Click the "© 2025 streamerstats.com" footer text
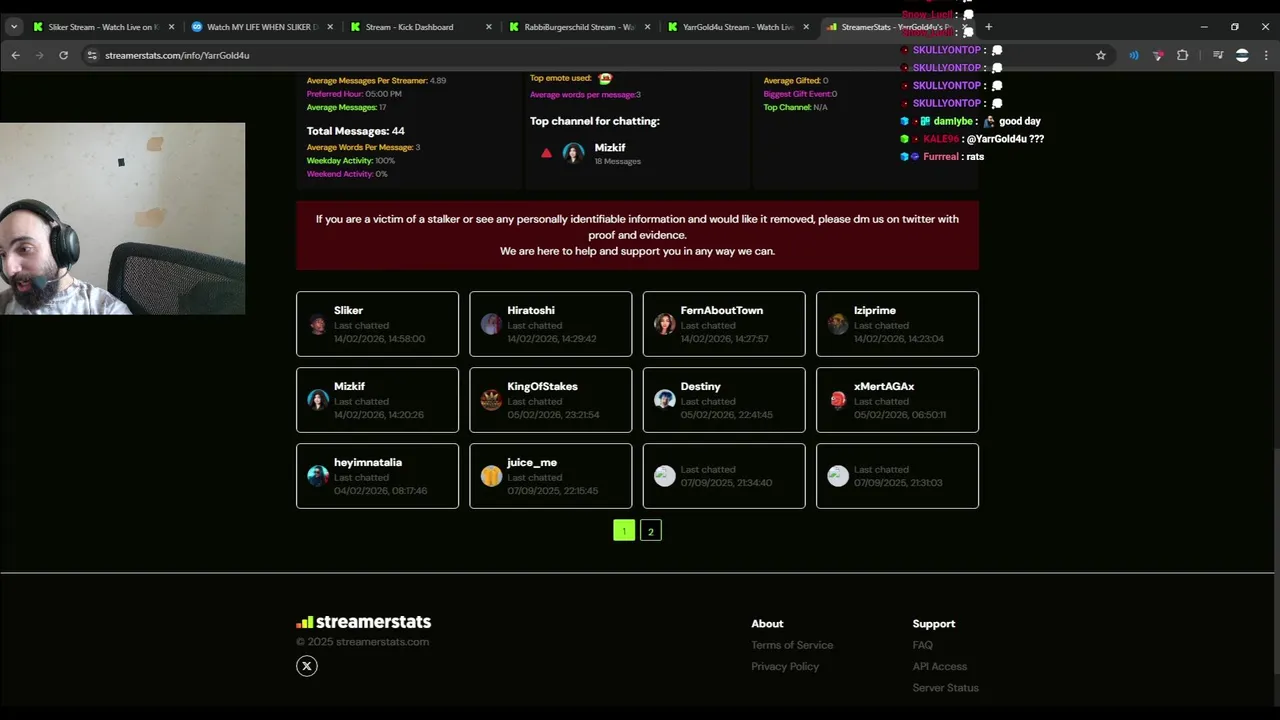The height and width of the screenshot is (720, 1280). pos(362,642)
